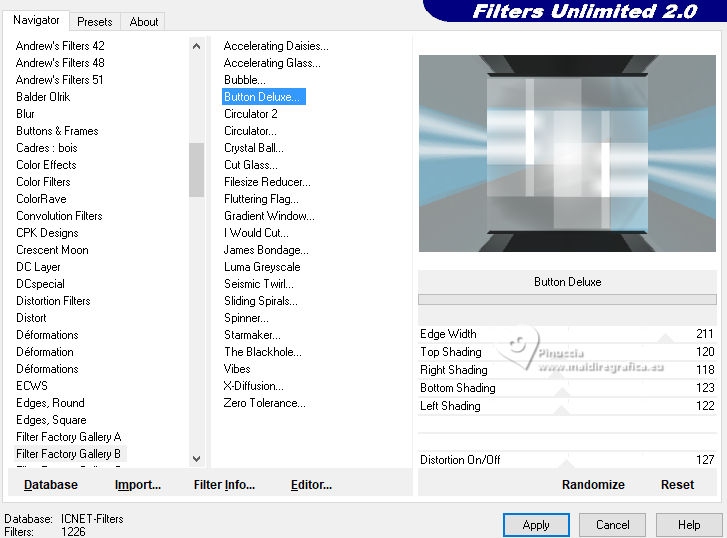Switch to the Navigator tab

pos(36,20)
